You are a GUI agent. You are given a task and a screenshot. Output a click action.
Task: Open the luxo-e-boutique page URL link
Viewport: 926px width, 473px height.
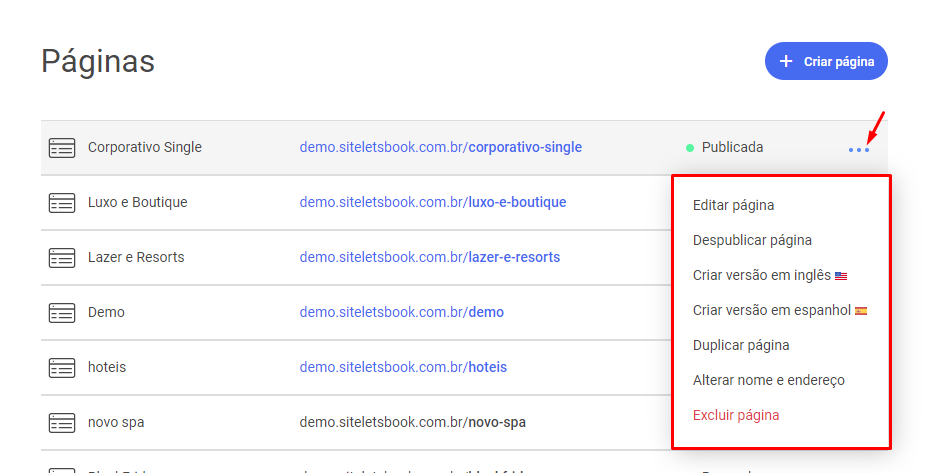pyautogui.click(x=432, y=202)
